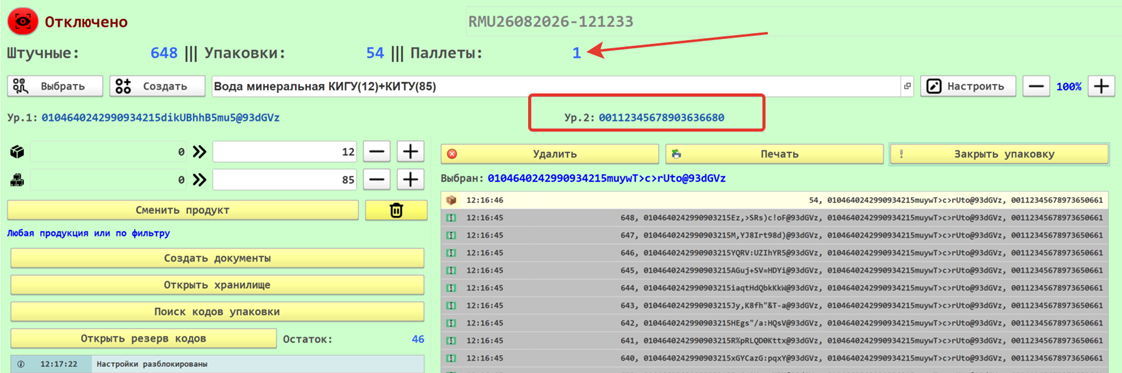Click the Любая продукция или по фильтру link
The width and height of the screenshot is (1122, 373).
89,233
